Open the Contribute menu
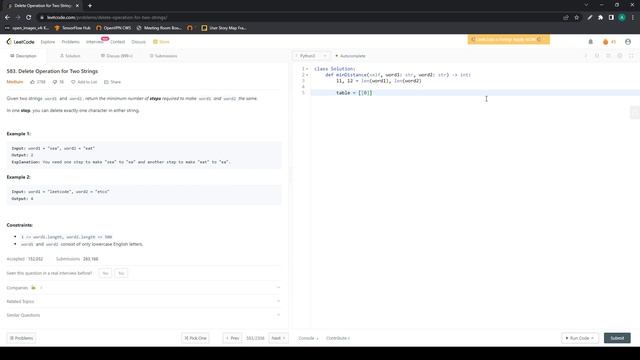This screenshot has height=360, width=640. pyautogui.click(x=338, y=338)
